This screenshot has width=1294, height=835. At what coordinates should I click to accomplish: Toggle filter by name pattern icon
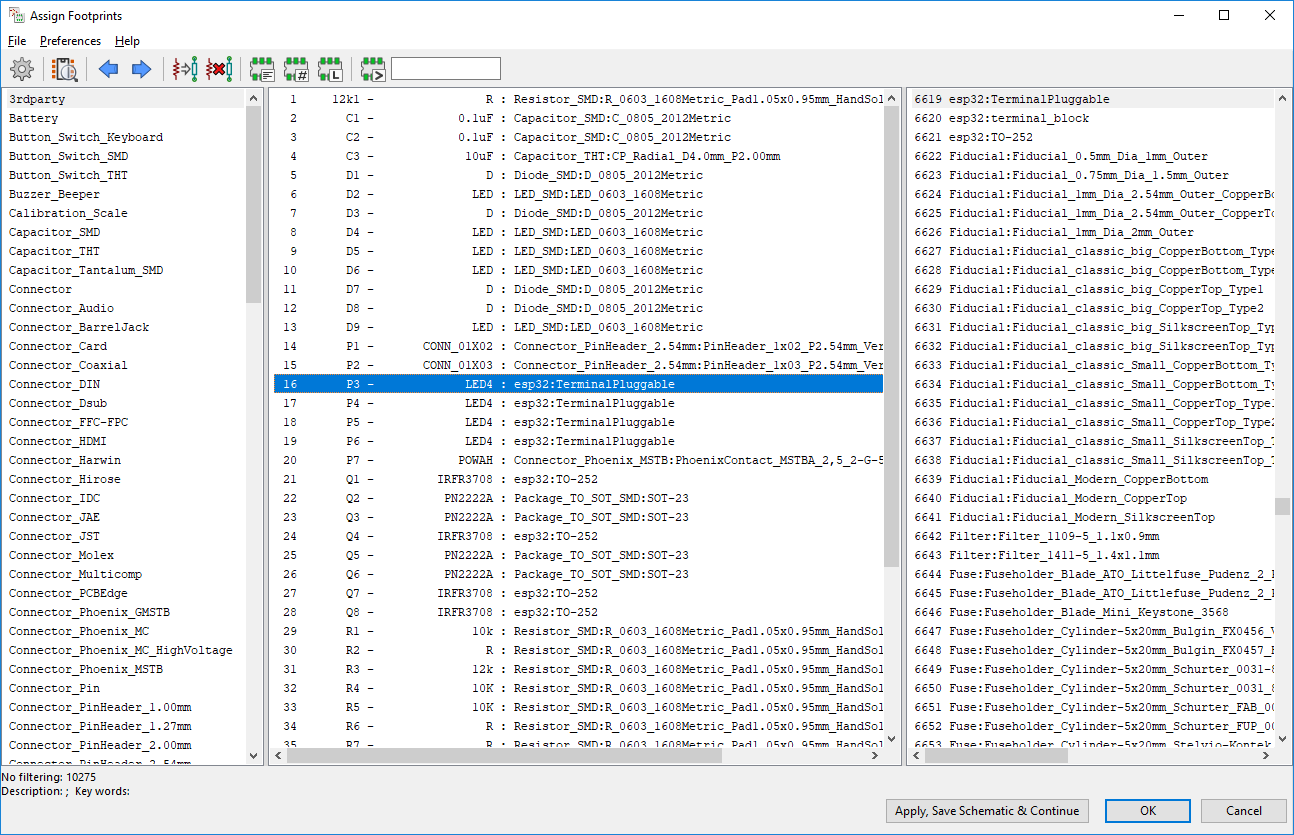tap(373, 69)
